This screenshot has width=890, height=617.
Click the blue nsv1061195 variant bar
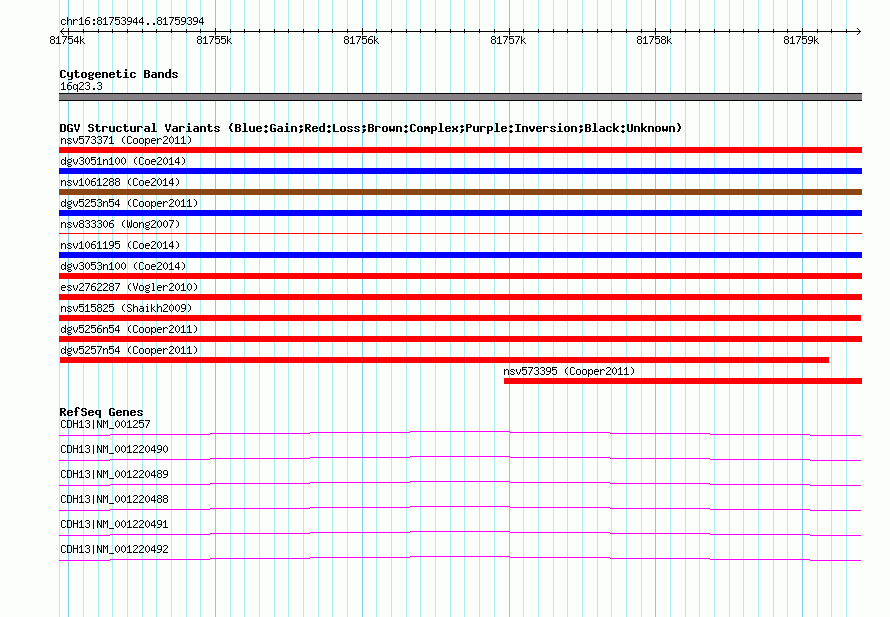(460, 255)
